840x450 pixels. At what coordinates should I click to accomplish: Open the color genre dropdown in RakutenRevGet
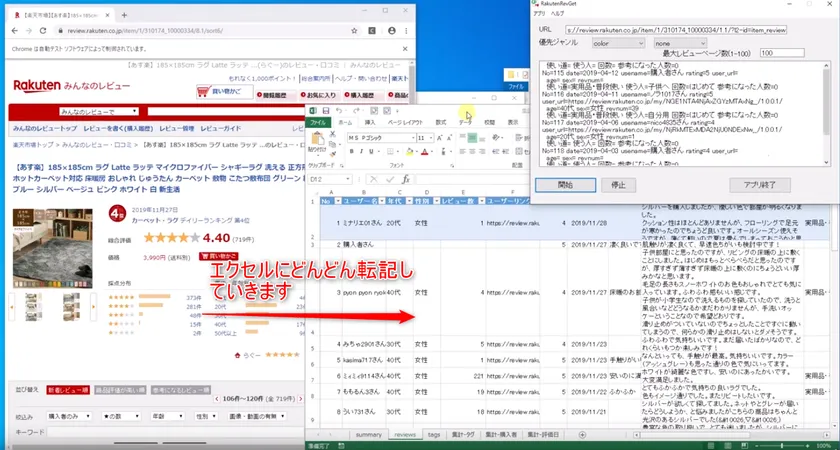[618, 42]
